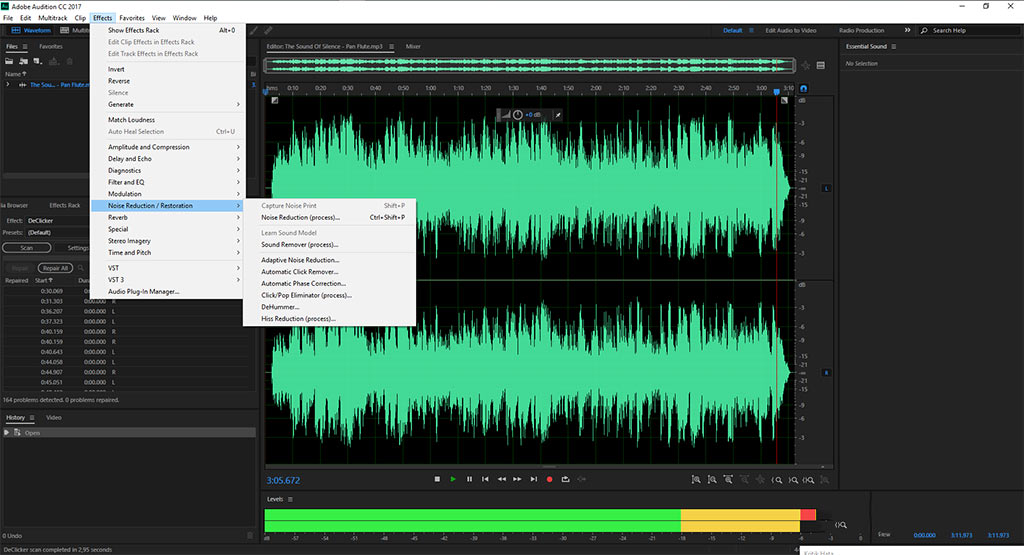Expand the Pan Flute file entry in Files
The height and width of the screenshot is (555, 1024).
click(x=8, y=85)
